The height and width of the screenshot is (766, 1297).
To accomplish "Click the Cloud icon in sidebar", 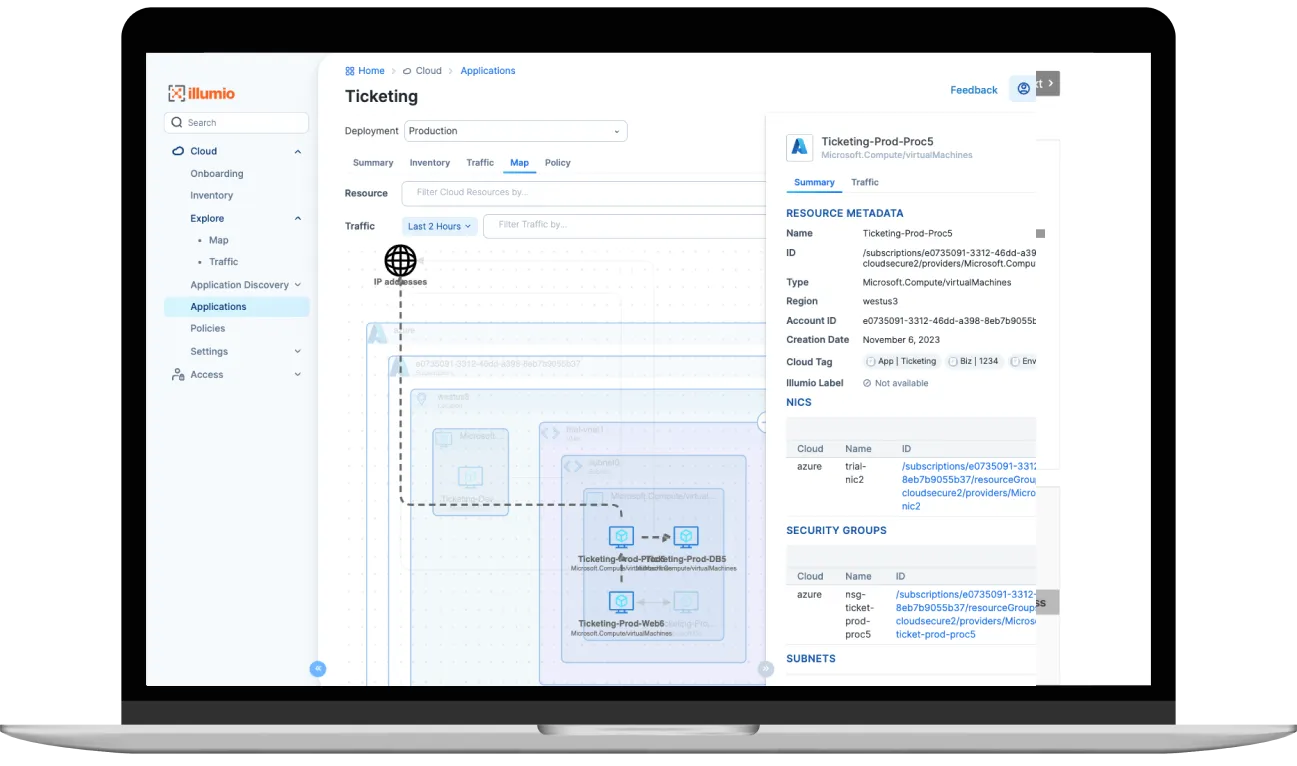I will [x=178, y=151].
